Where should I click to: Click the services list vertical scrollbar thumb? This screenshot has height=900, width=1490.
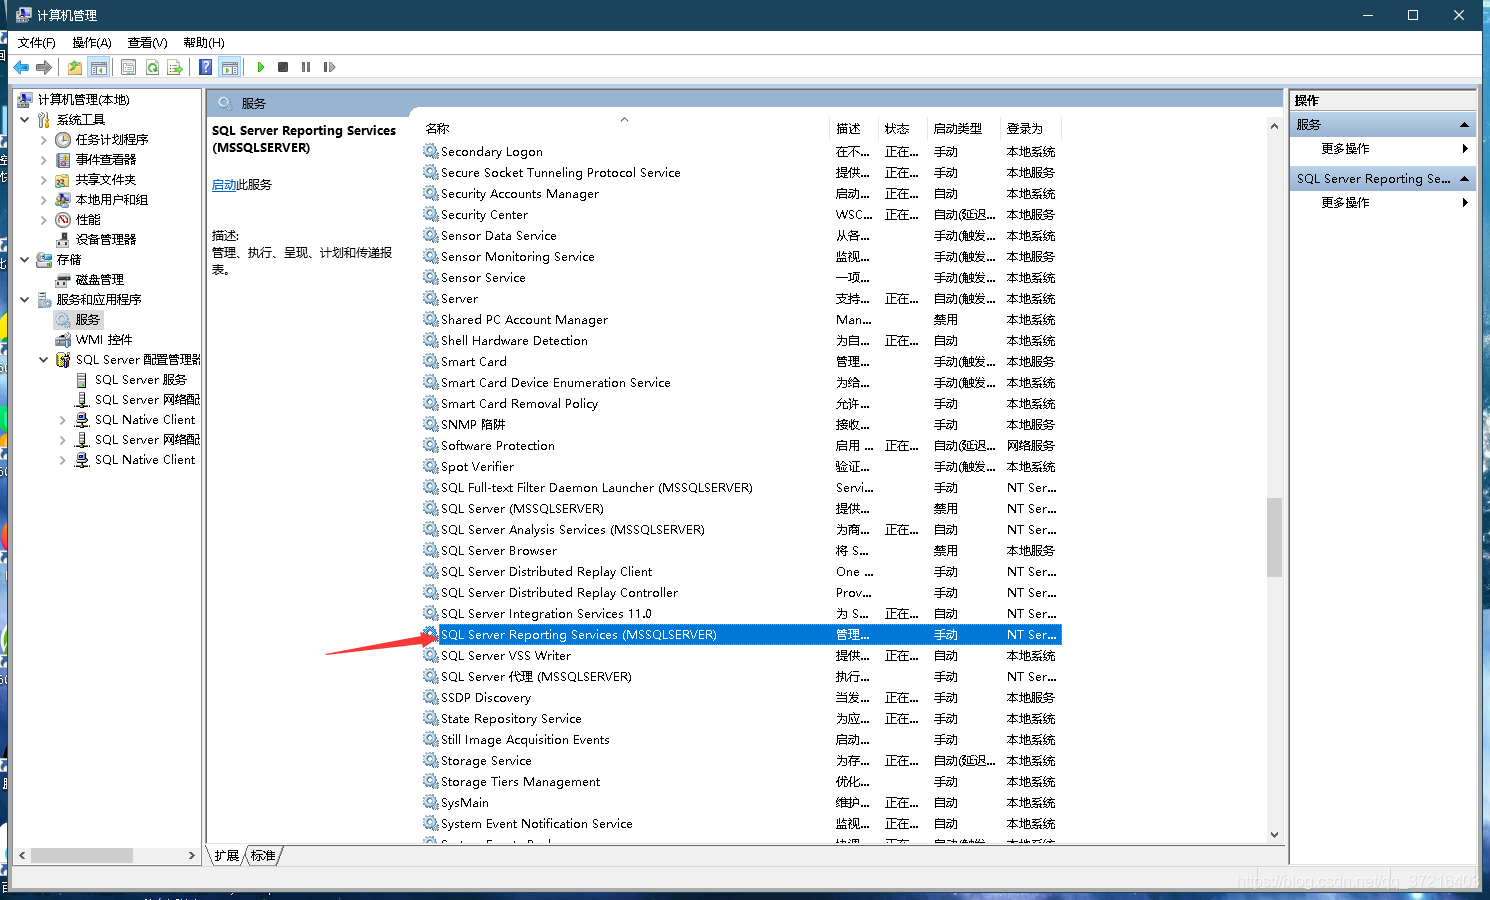[1274, 537]
